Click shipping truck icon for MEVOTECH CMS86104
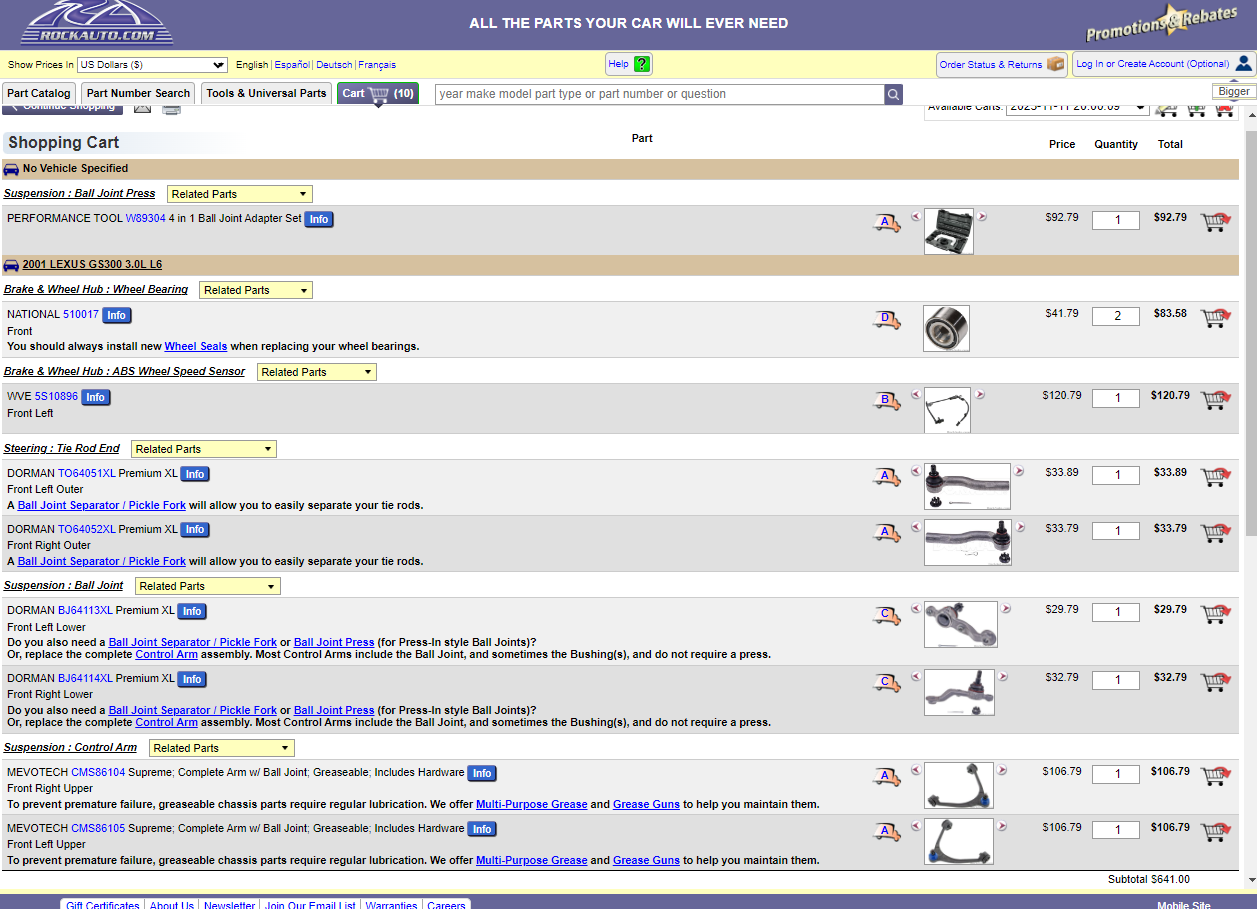Screen dimensions: 1257x909 pos(886,776)
